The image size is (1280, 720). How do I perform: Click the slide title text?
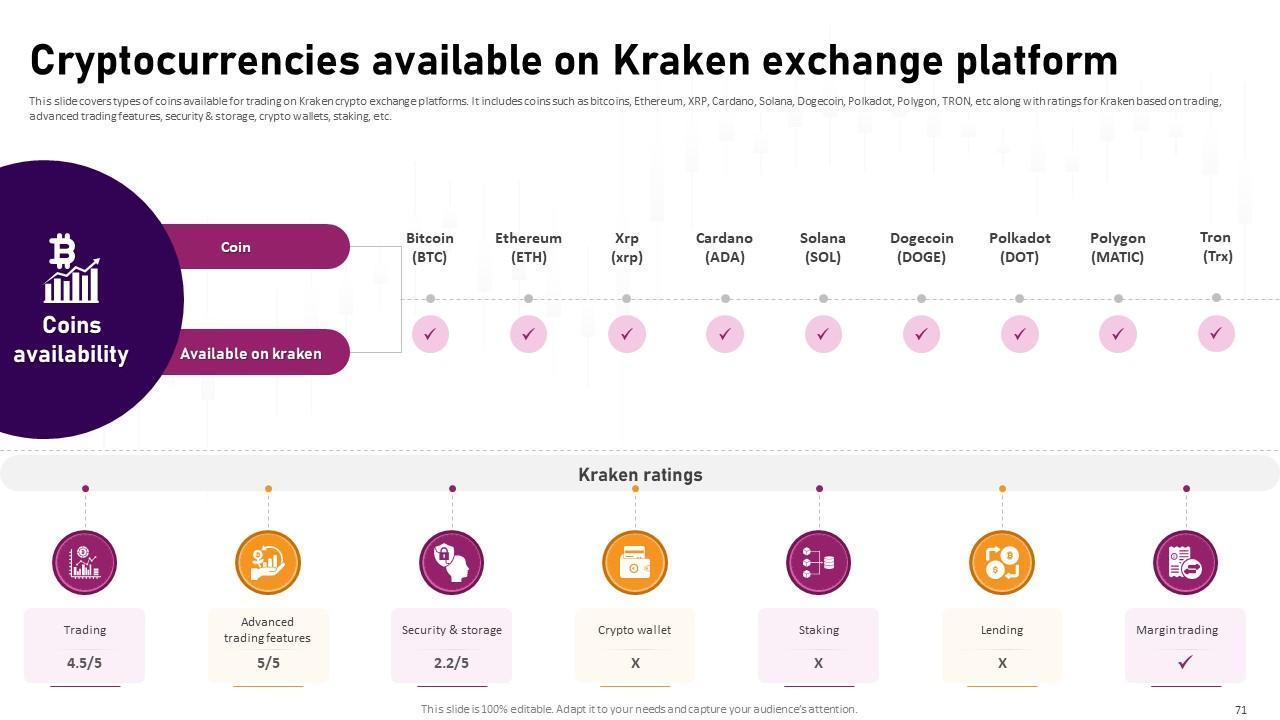pos(574,61)
